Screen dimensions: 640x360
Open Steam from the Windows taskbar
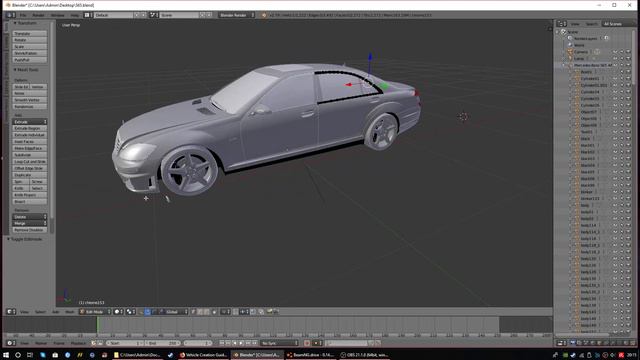tap(170, 355)
